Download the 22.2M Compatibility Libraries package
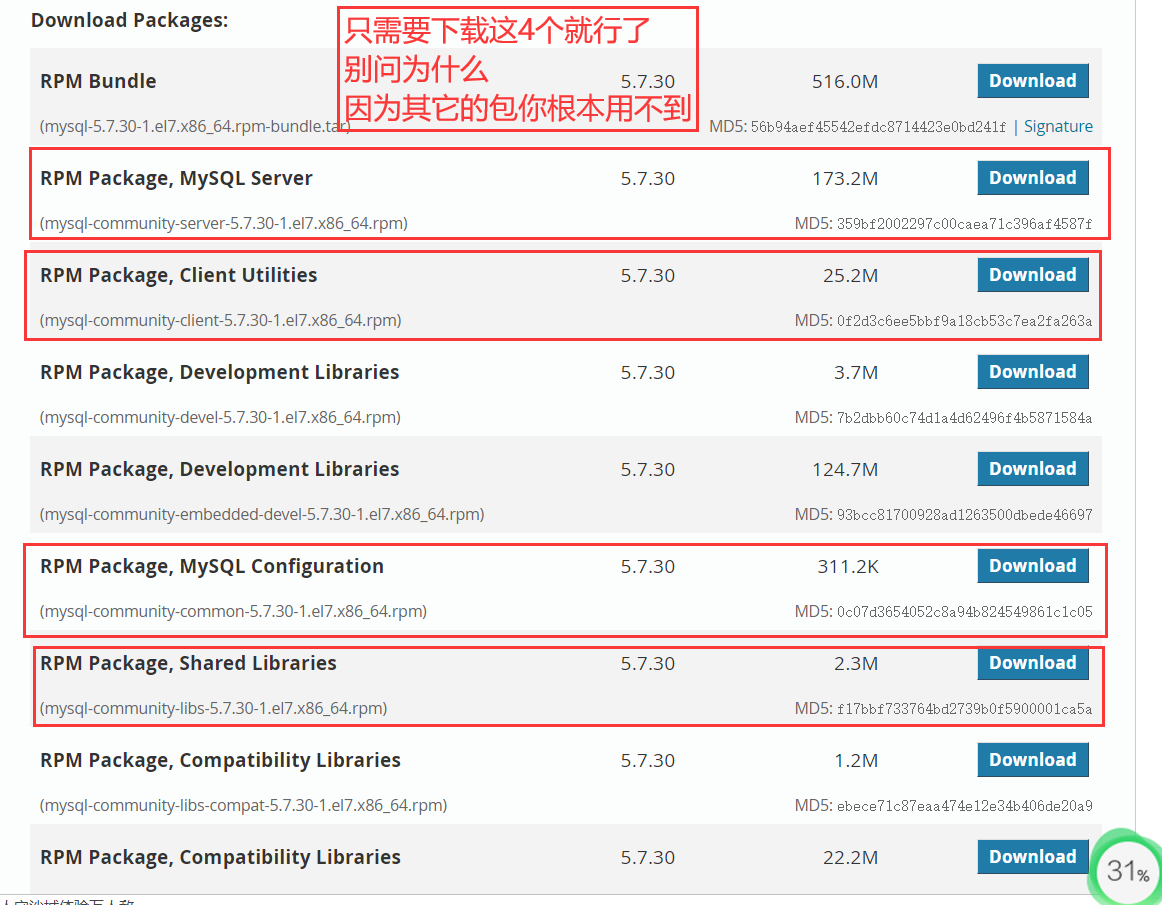The width and height of the screenshot is (1162, 905). (1033, 857)
